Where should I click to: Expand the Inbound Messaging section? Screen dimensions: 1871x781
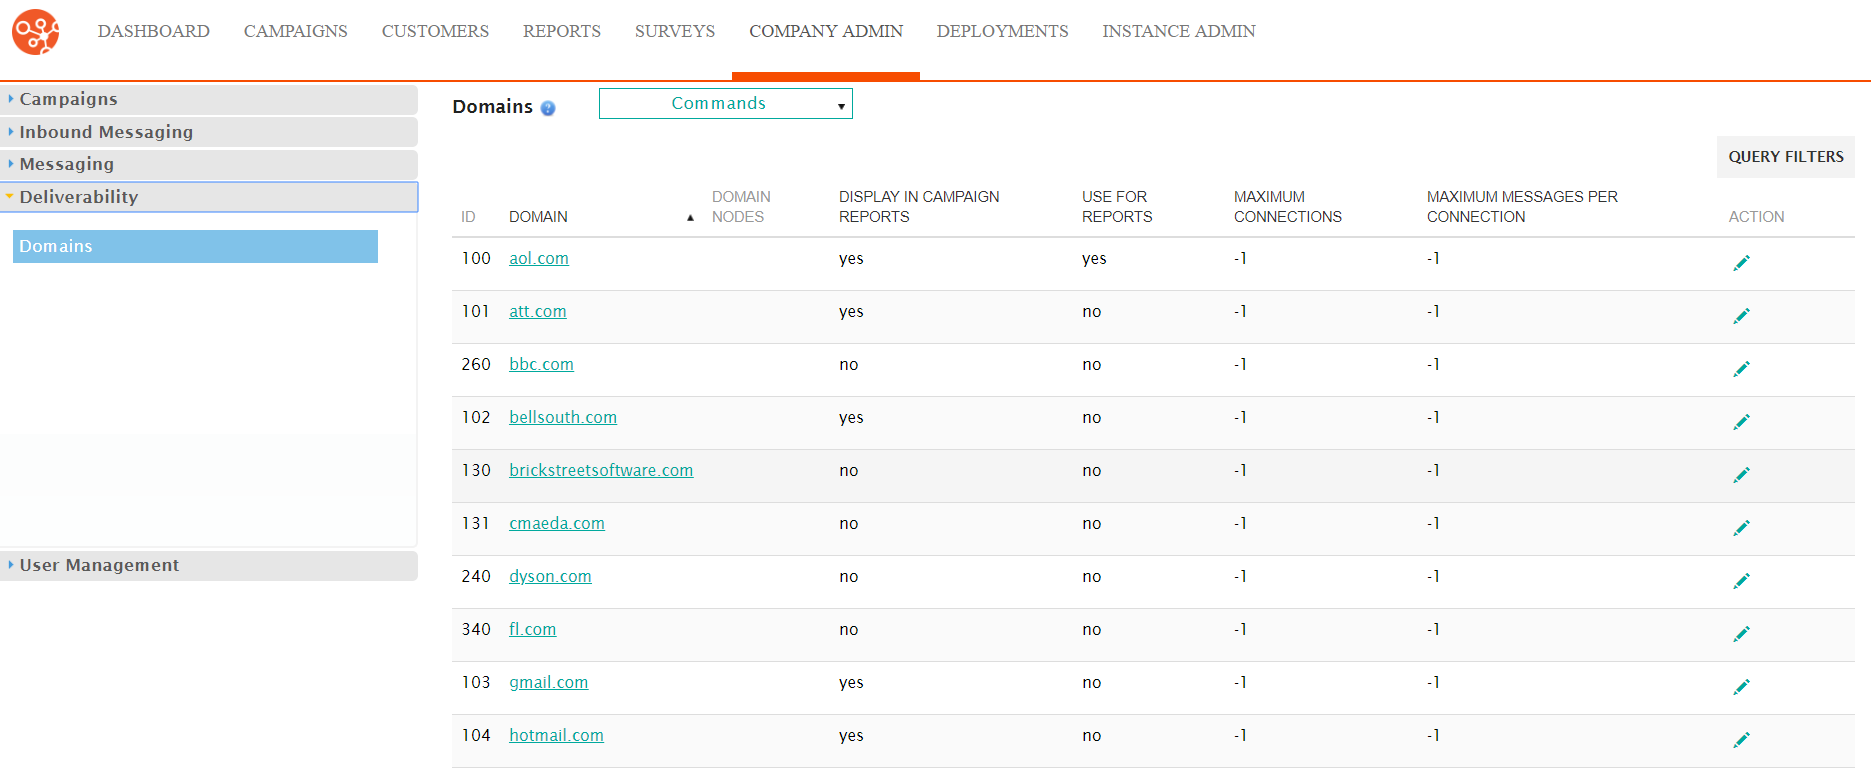tap(209, 132)
